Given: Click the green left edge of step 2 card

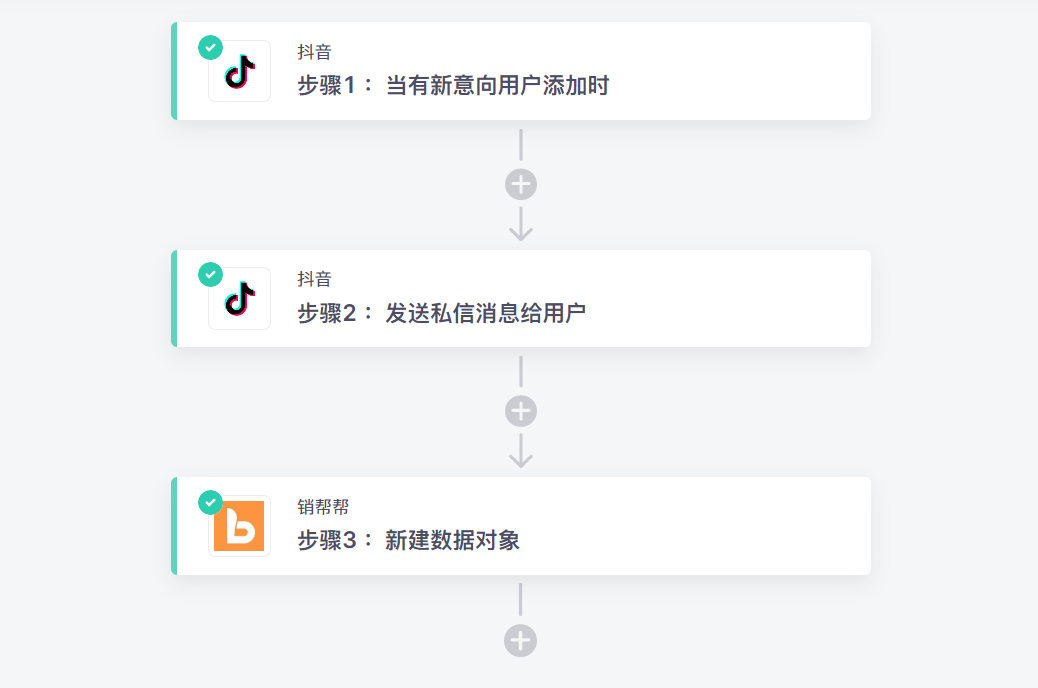Looking at the screenshot, I should [x=174, y=298].
